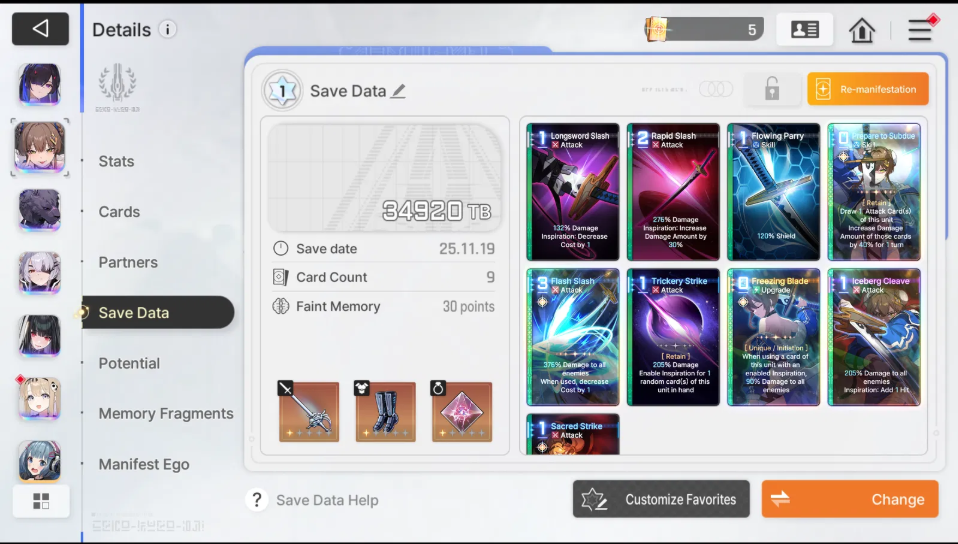Select the 30 points Faint Memory value
Image resolution: width=958 pixels, height=544 pixels.
pos(469,306)
